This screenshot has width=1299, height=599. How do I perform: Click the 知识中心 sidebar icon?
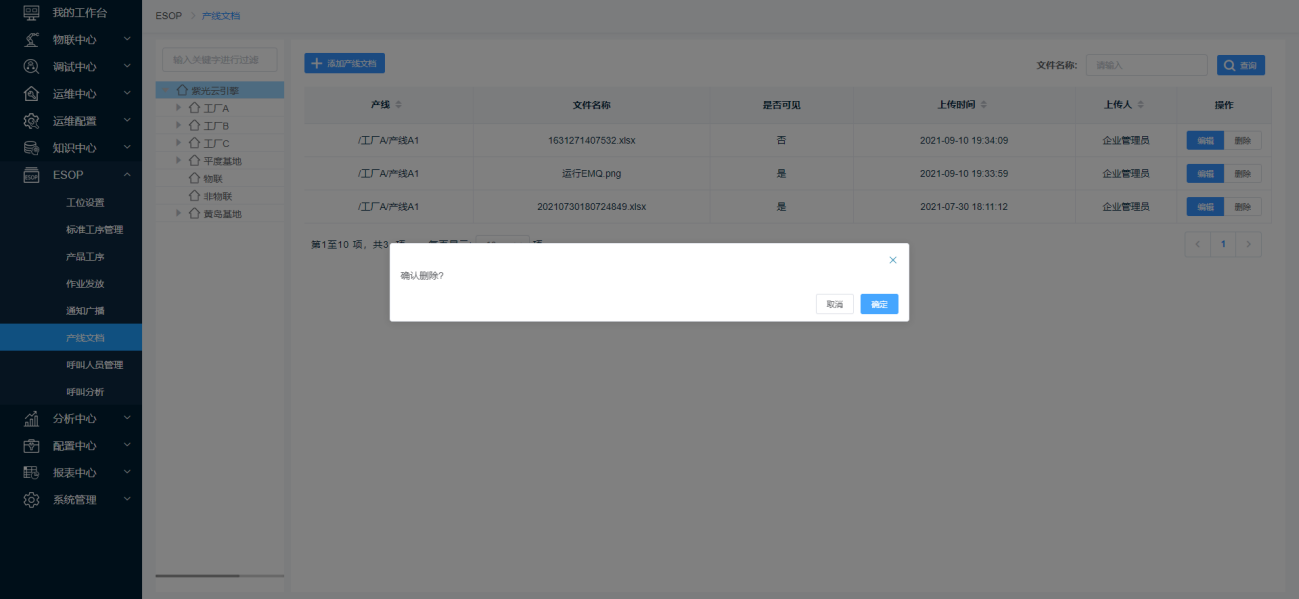point(31,148)
